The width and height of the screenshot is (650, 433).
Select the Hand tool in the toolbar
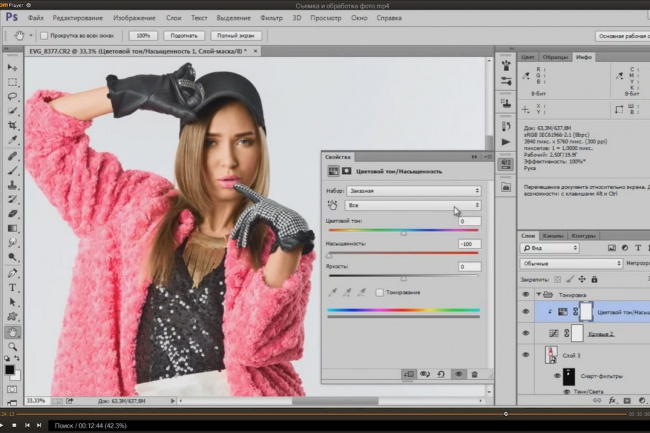[x=12, y=332]
